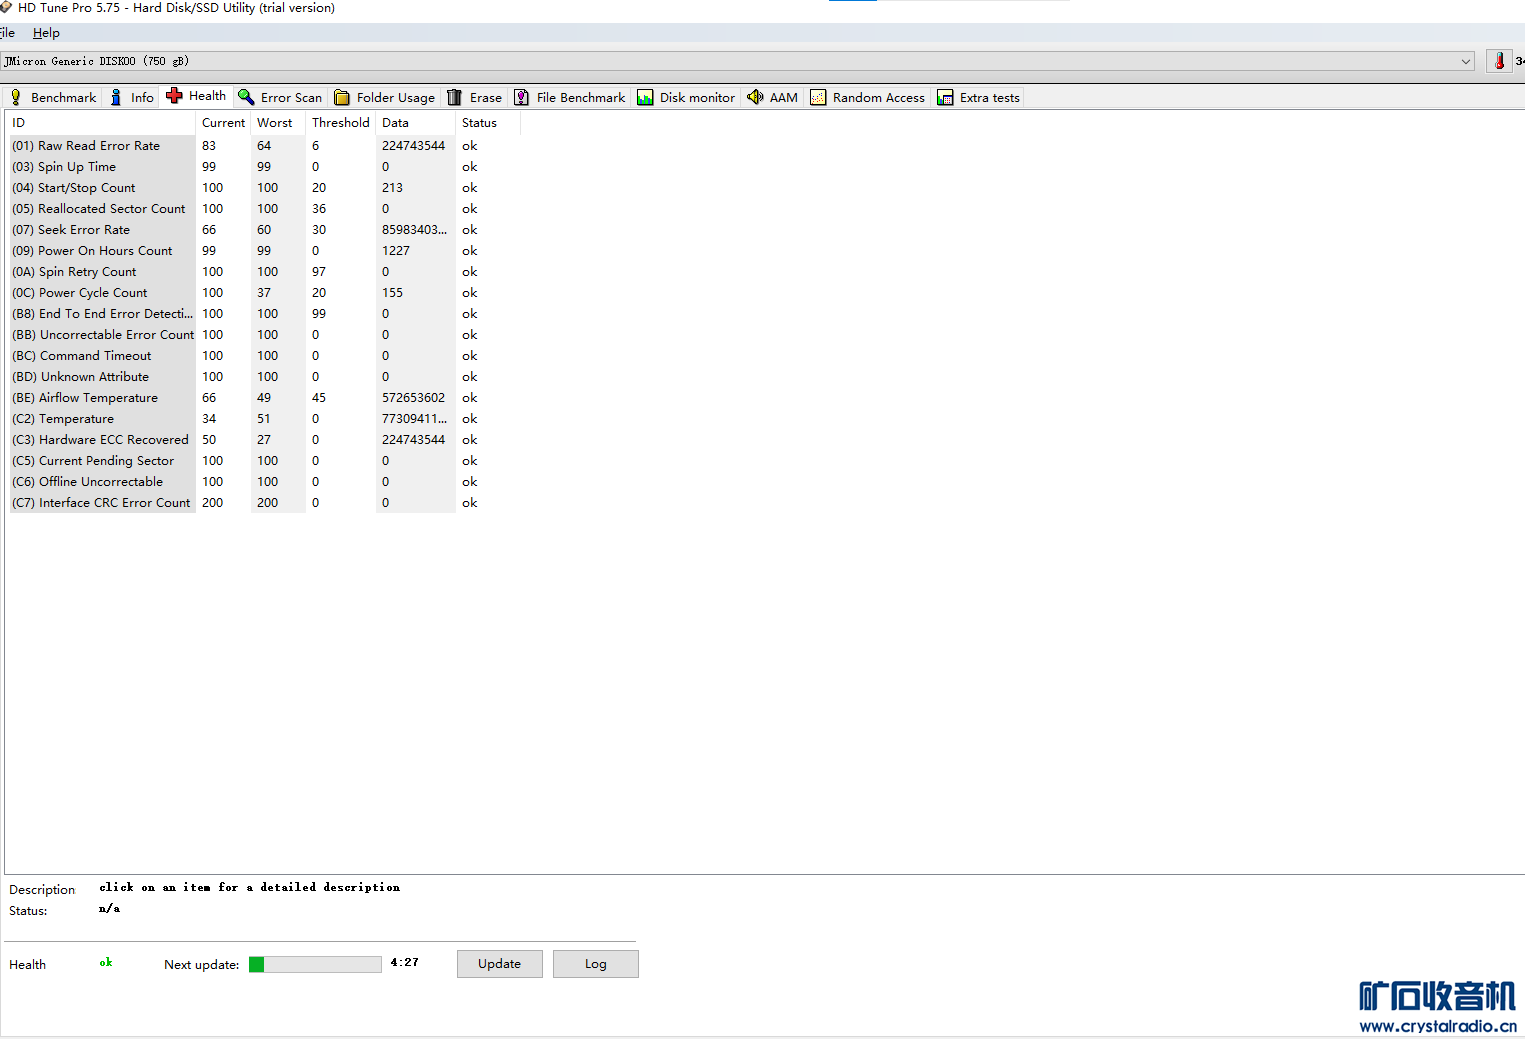Click the Erase trash can icon

click(x=454, y=97)
